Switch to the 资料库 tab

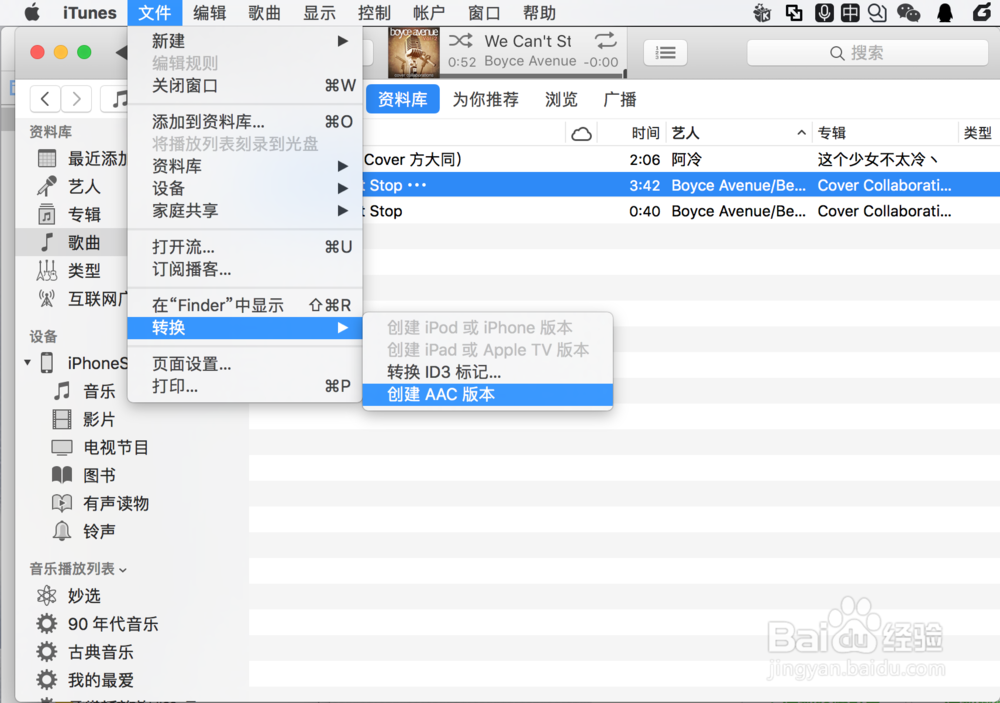click(x=402, y=99)
